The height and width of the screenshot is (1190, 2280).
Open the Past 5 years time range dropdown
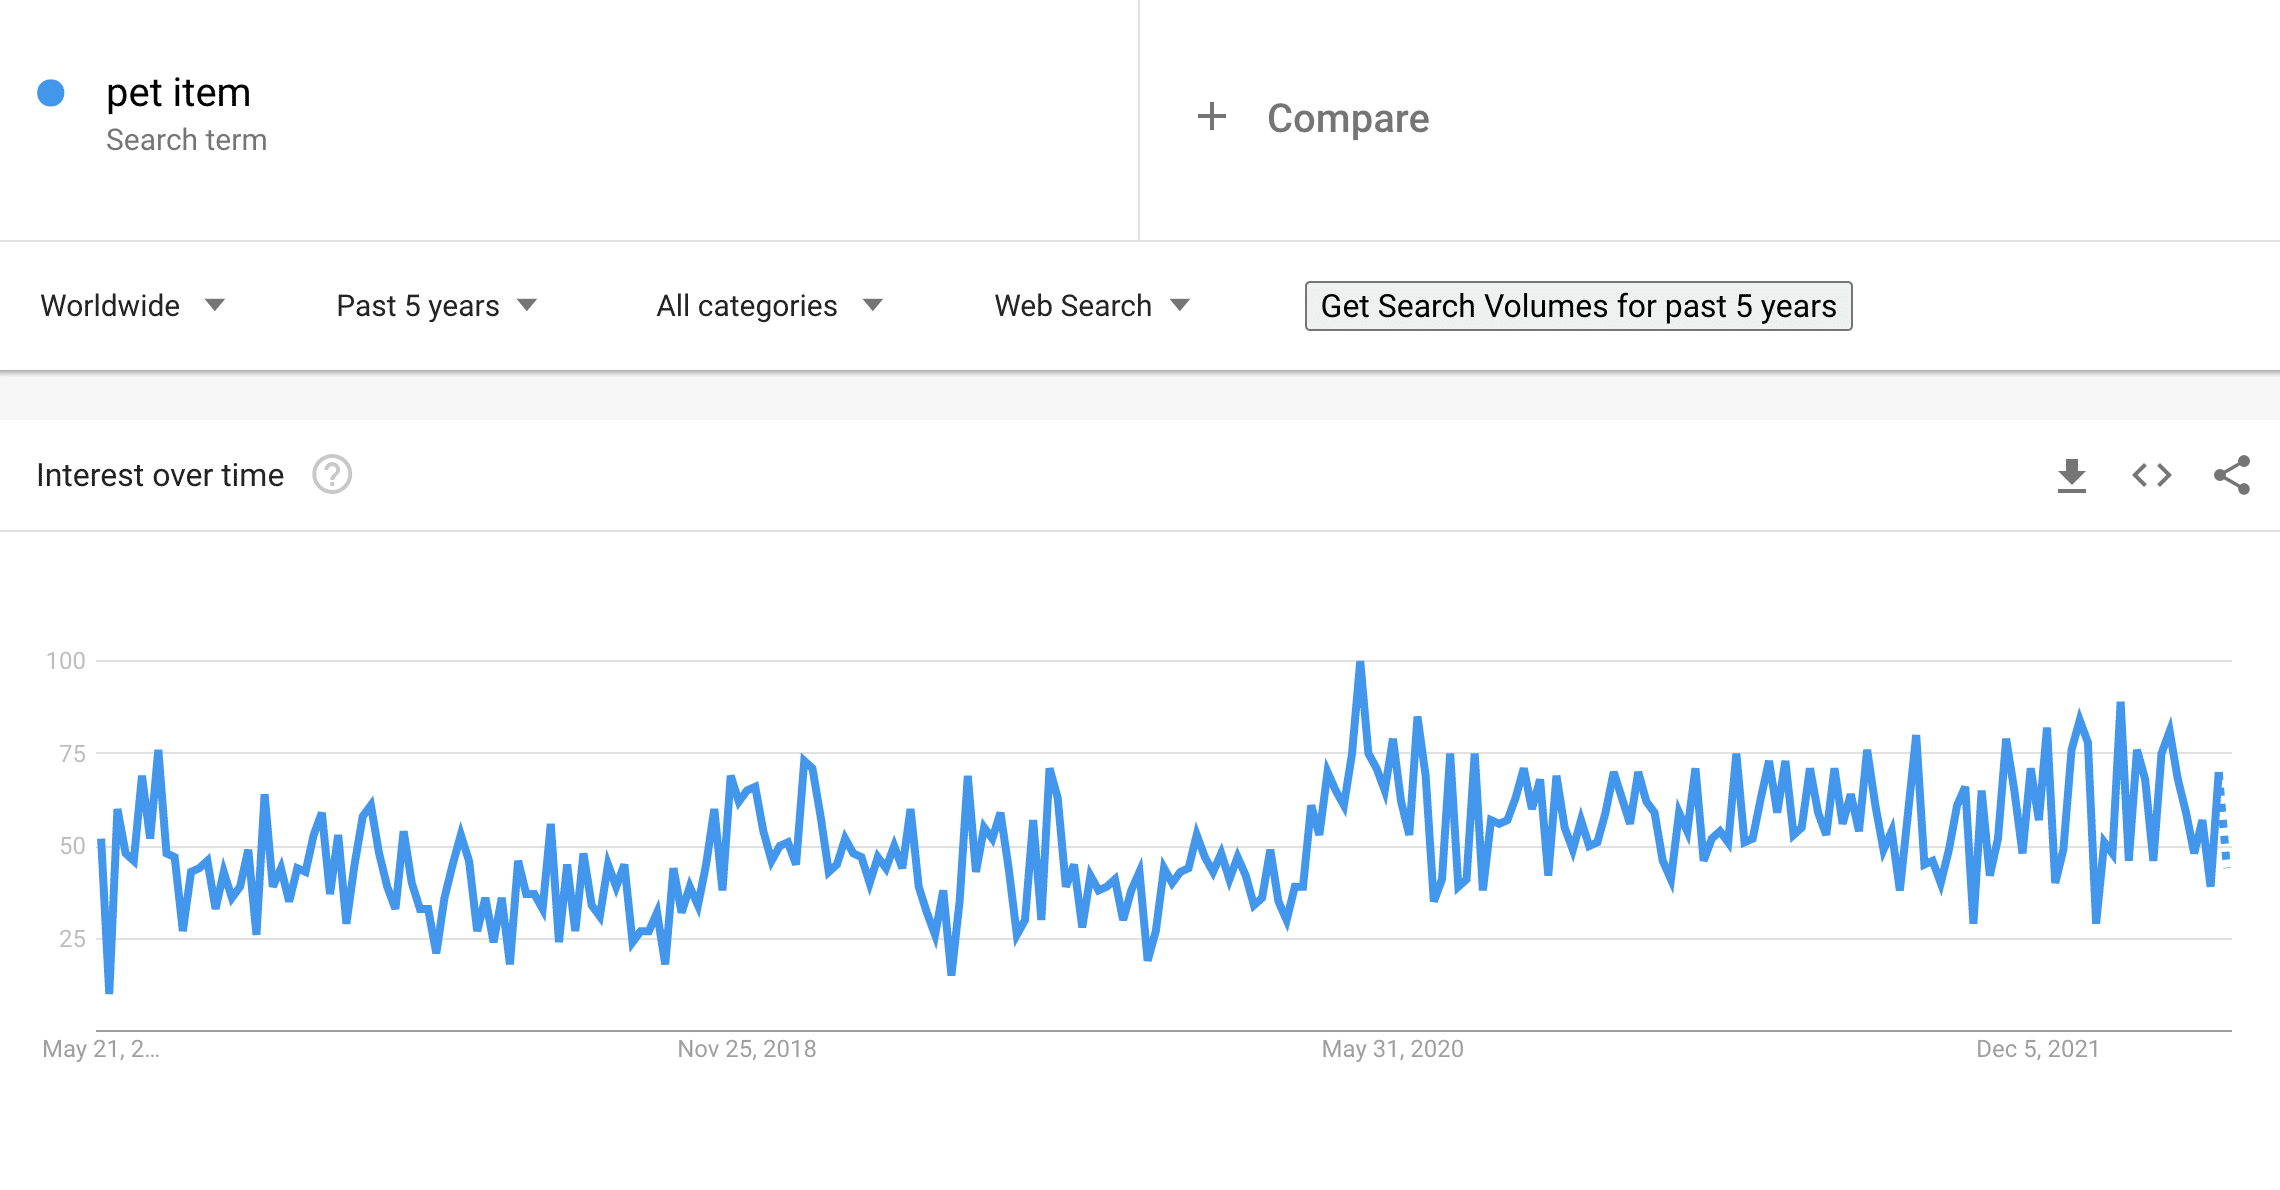437,305
